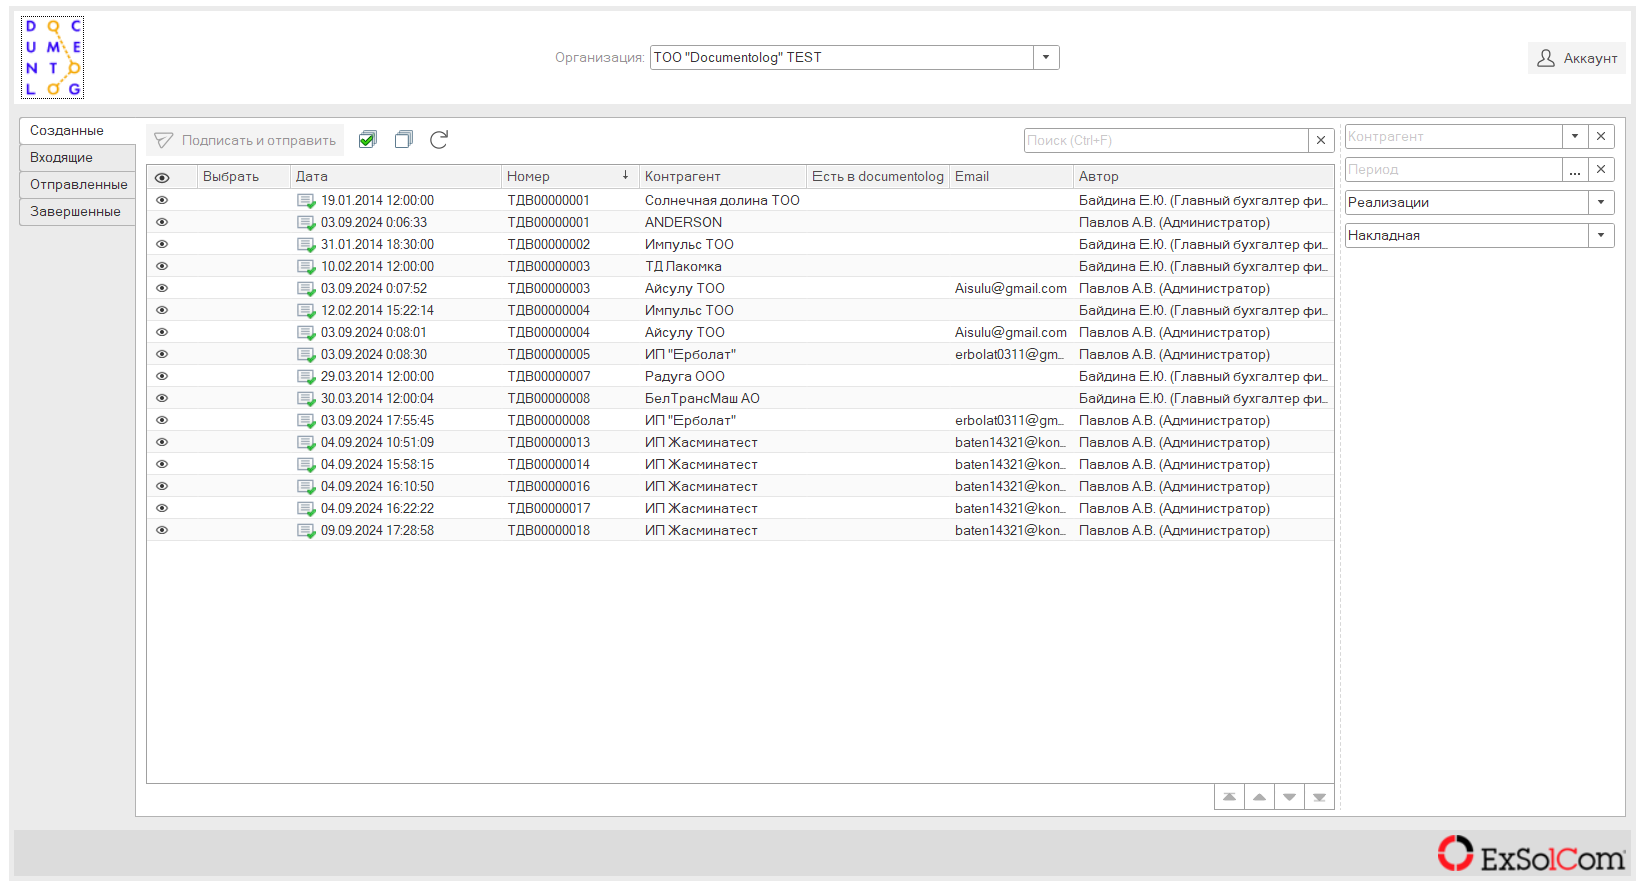Clear the search field
The width and height of the screenshot is (1644, 882).
click(x=1321, y=141)
